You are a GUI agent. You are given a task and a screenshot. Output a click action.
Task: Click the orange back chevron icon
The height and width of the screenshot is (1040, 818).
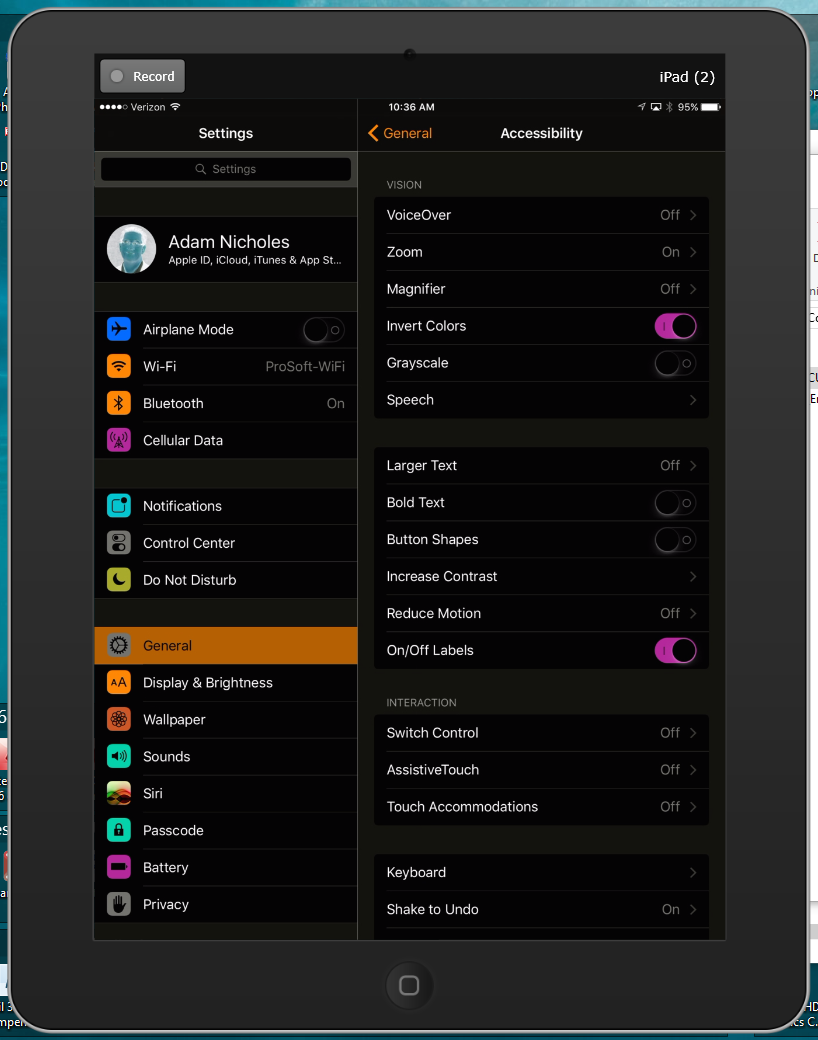tap(374, 133)
